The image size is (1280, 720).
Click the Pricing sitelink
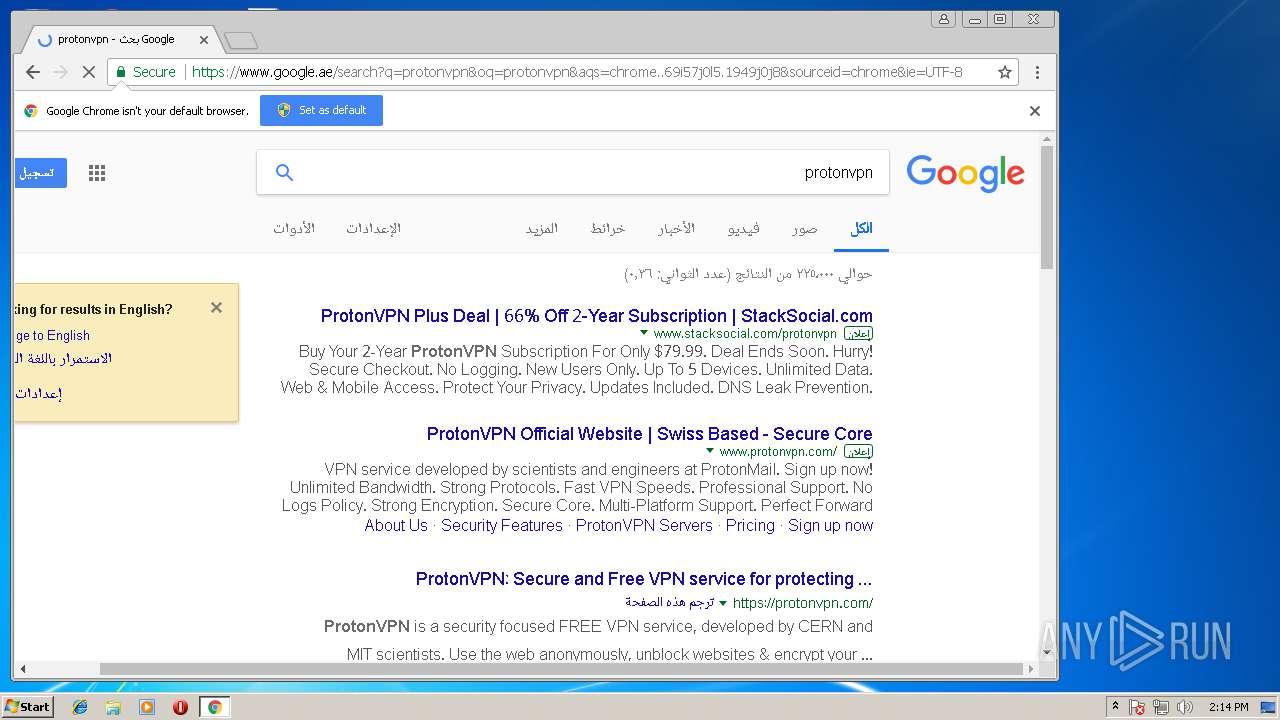(750, 525)
